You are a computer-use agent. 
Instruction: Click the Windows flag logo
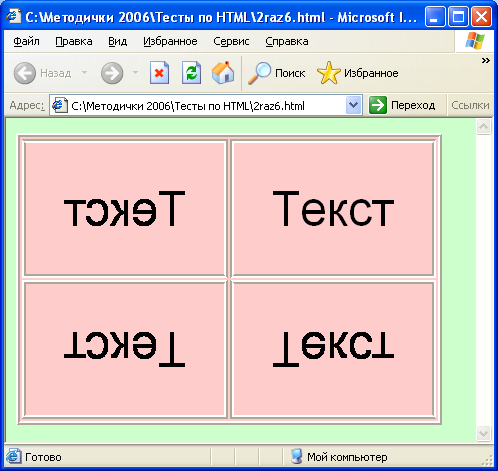point(475,41)
